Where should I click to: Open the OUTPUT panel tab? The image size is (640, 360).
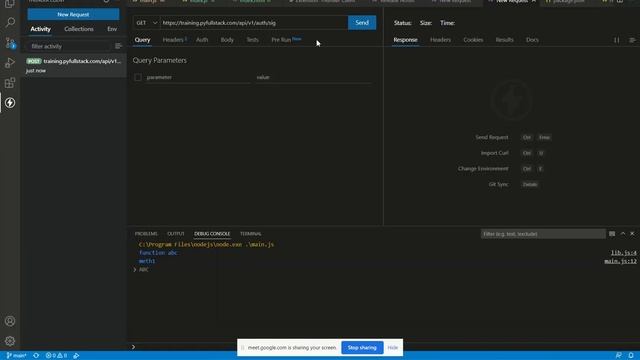176,234
